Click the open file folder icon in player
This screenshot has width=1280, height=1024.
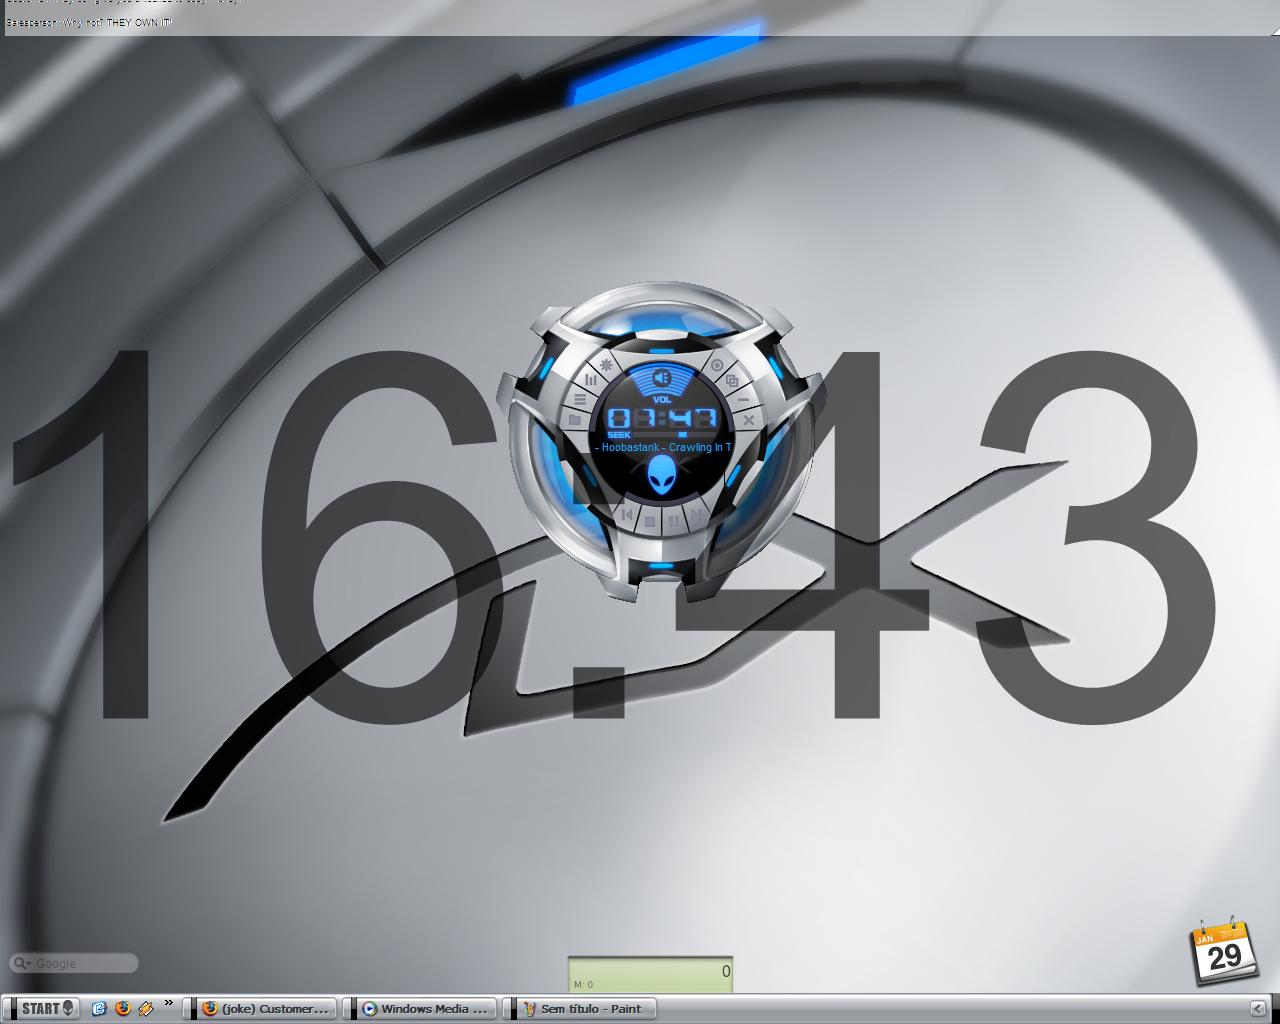coord(575,421)
